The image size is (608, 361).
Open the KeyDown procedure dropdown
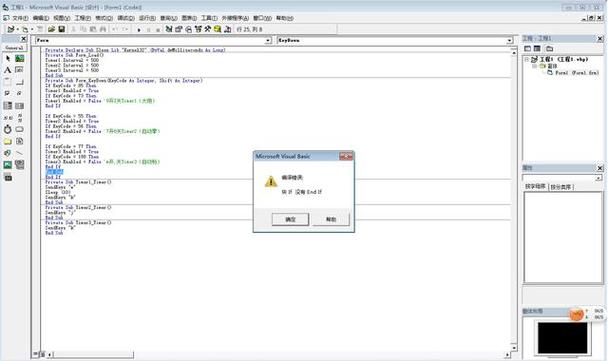pos(510,40)
